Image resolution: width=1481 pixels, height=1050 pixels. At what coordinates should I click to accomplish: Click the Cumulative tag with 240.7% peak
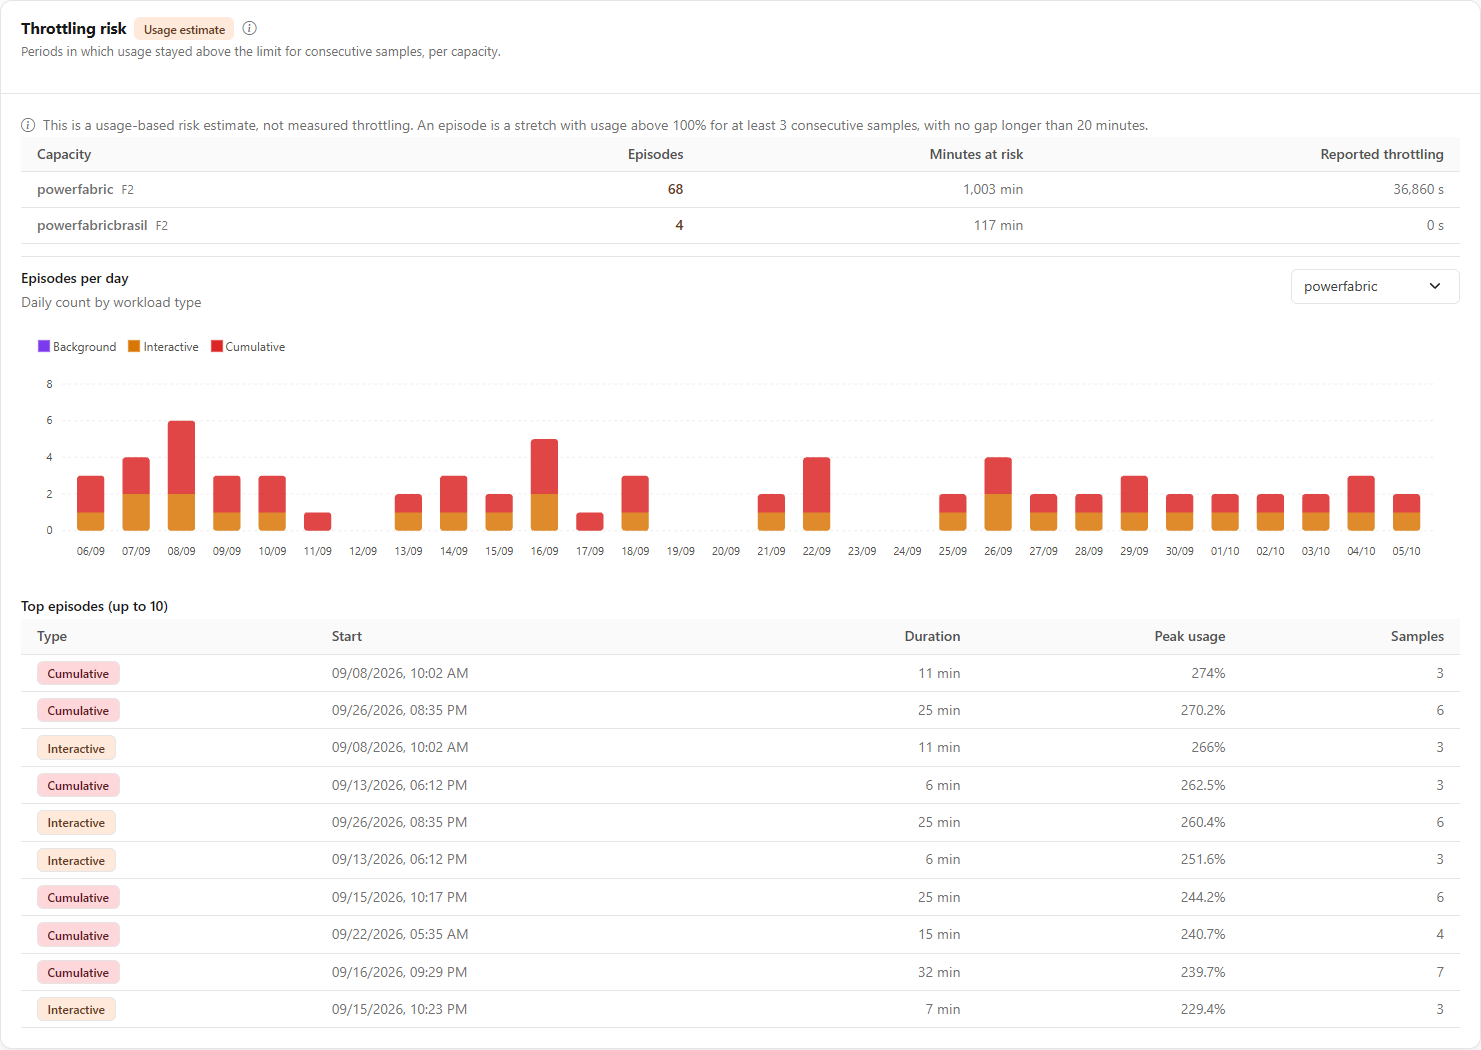coord(78,935)
